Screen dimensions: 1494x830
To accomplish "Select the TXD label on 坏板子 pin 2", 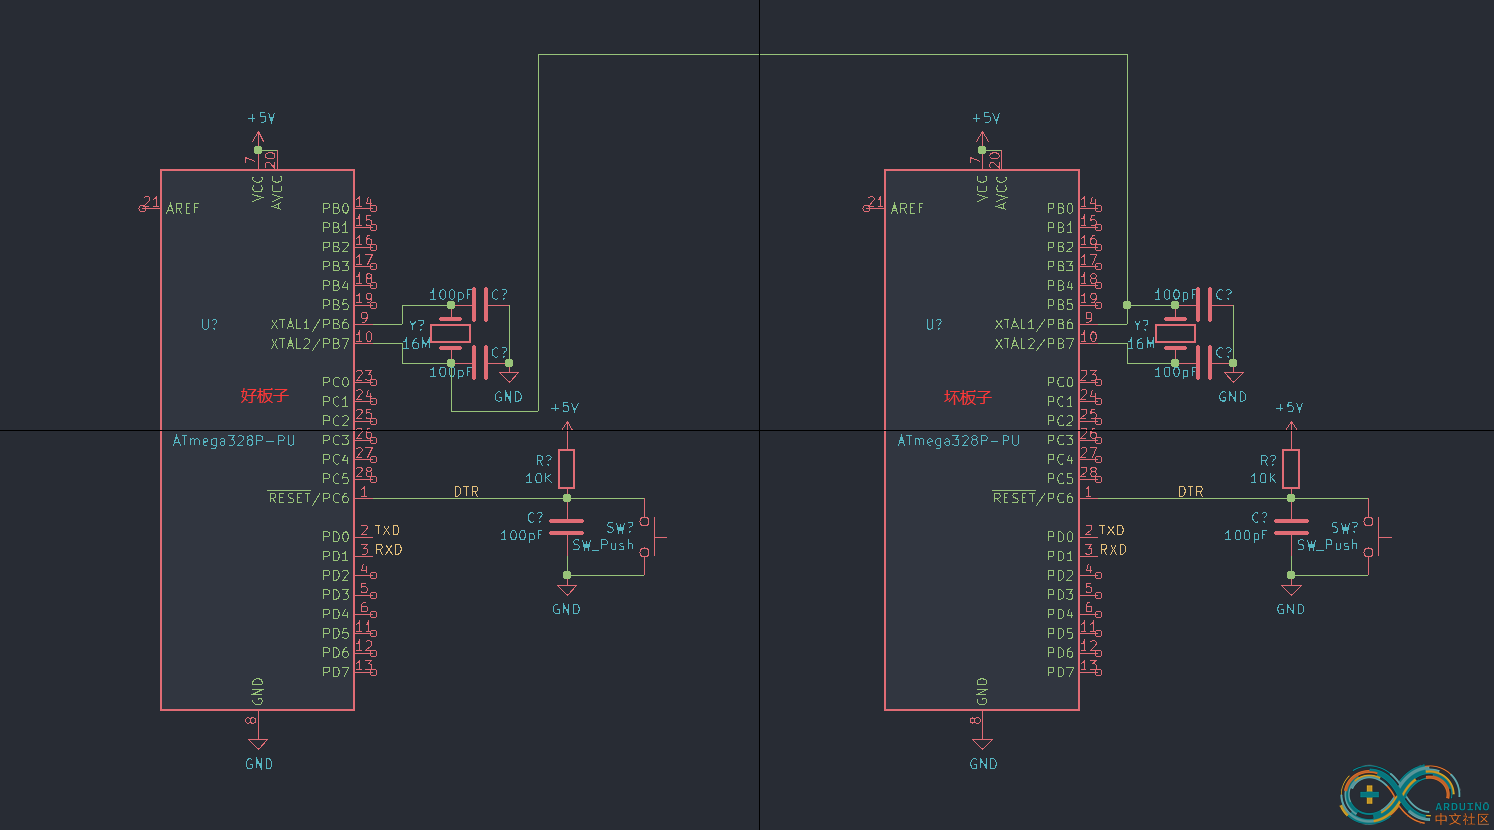I will (1111, 530).
